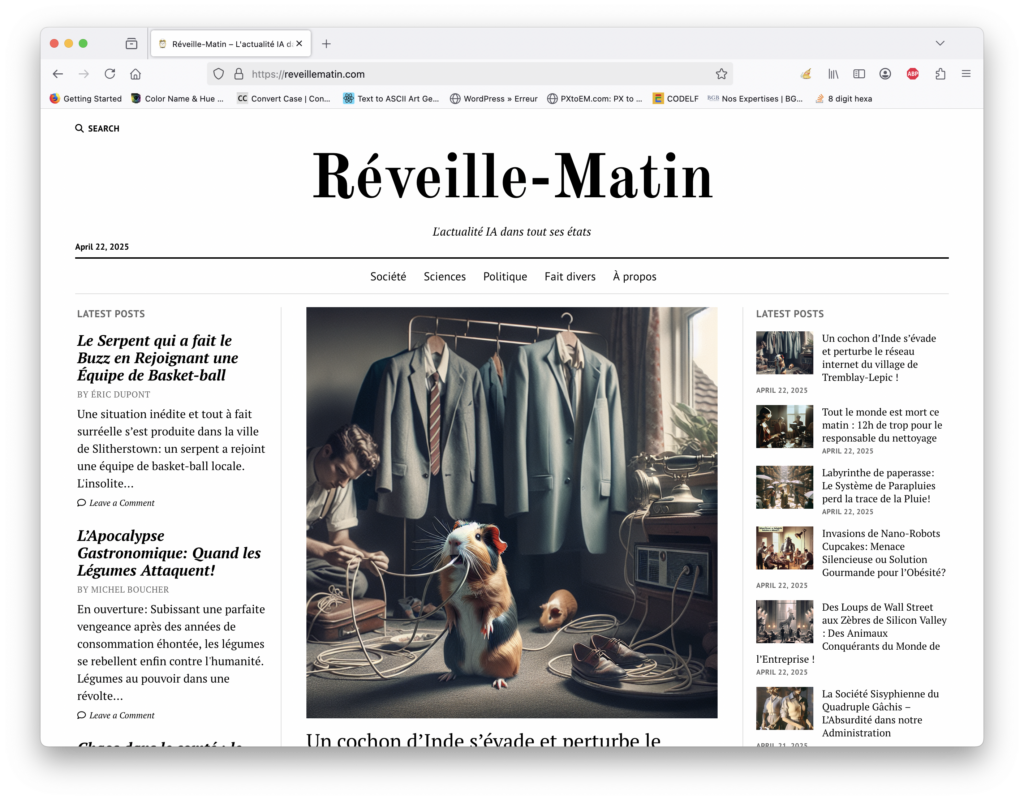Open Getting Started bookmark
Screen dimensions: 1024x800
(x=86, y=99)
